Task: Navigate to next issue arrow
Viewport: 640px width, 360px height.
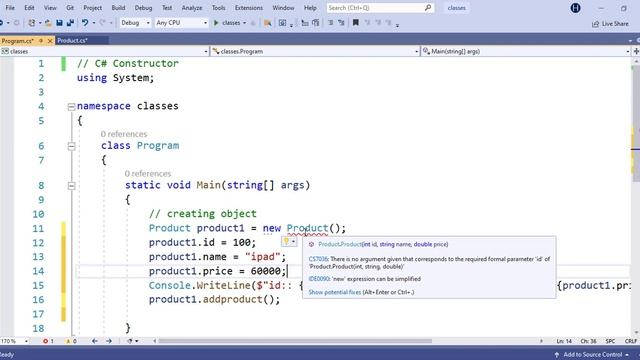Action: [x=109, y=341]
